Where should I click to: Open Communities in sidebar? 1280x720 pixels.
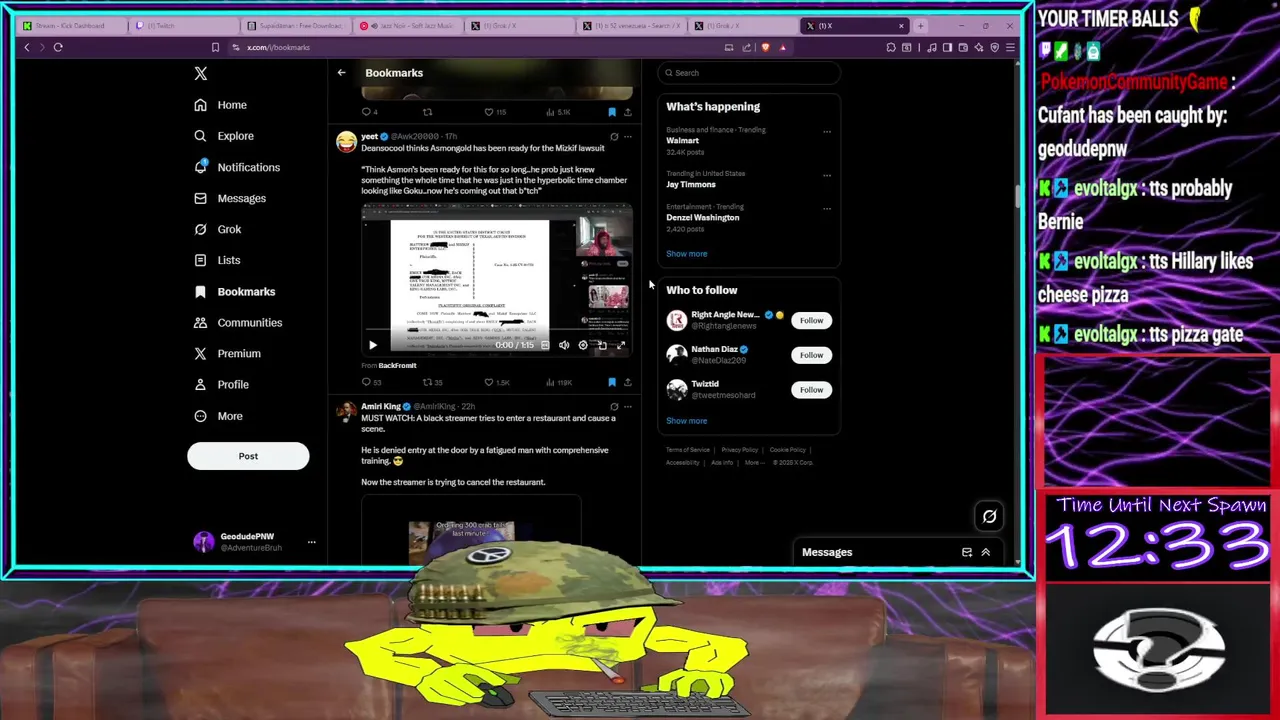[239, 323]
